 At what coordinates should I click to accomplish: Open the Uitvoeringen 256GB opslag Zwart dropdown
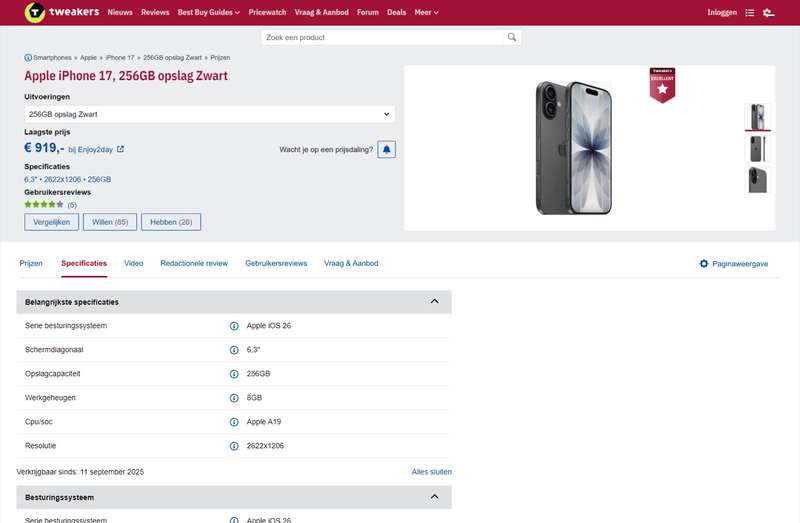coord(210,114)
